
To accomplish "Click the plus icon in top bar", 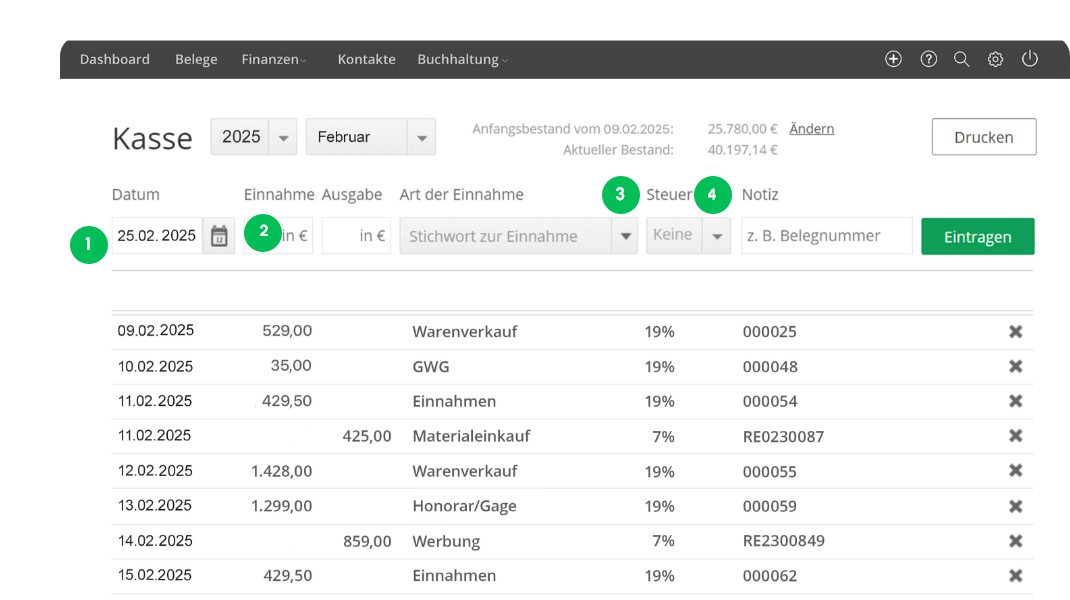I will point(893,59).
